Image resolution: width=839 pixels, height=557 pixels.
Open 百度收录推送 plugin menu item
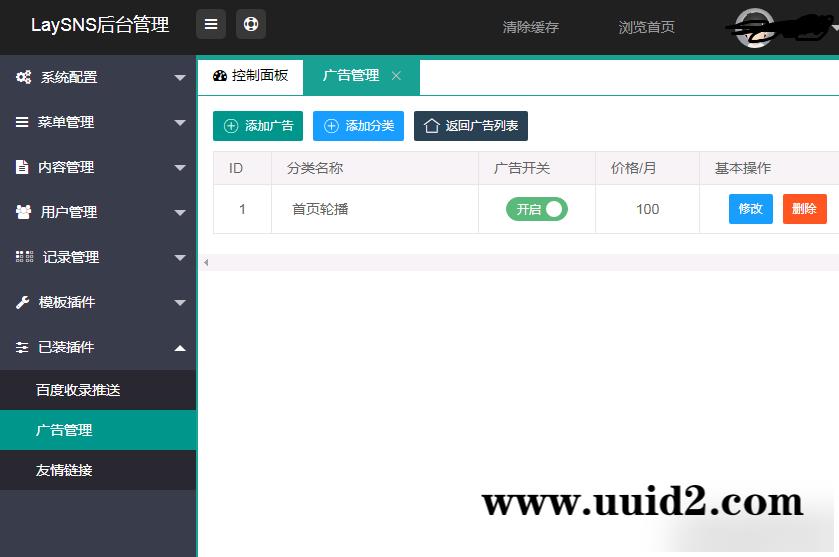(x=80, y=390)
